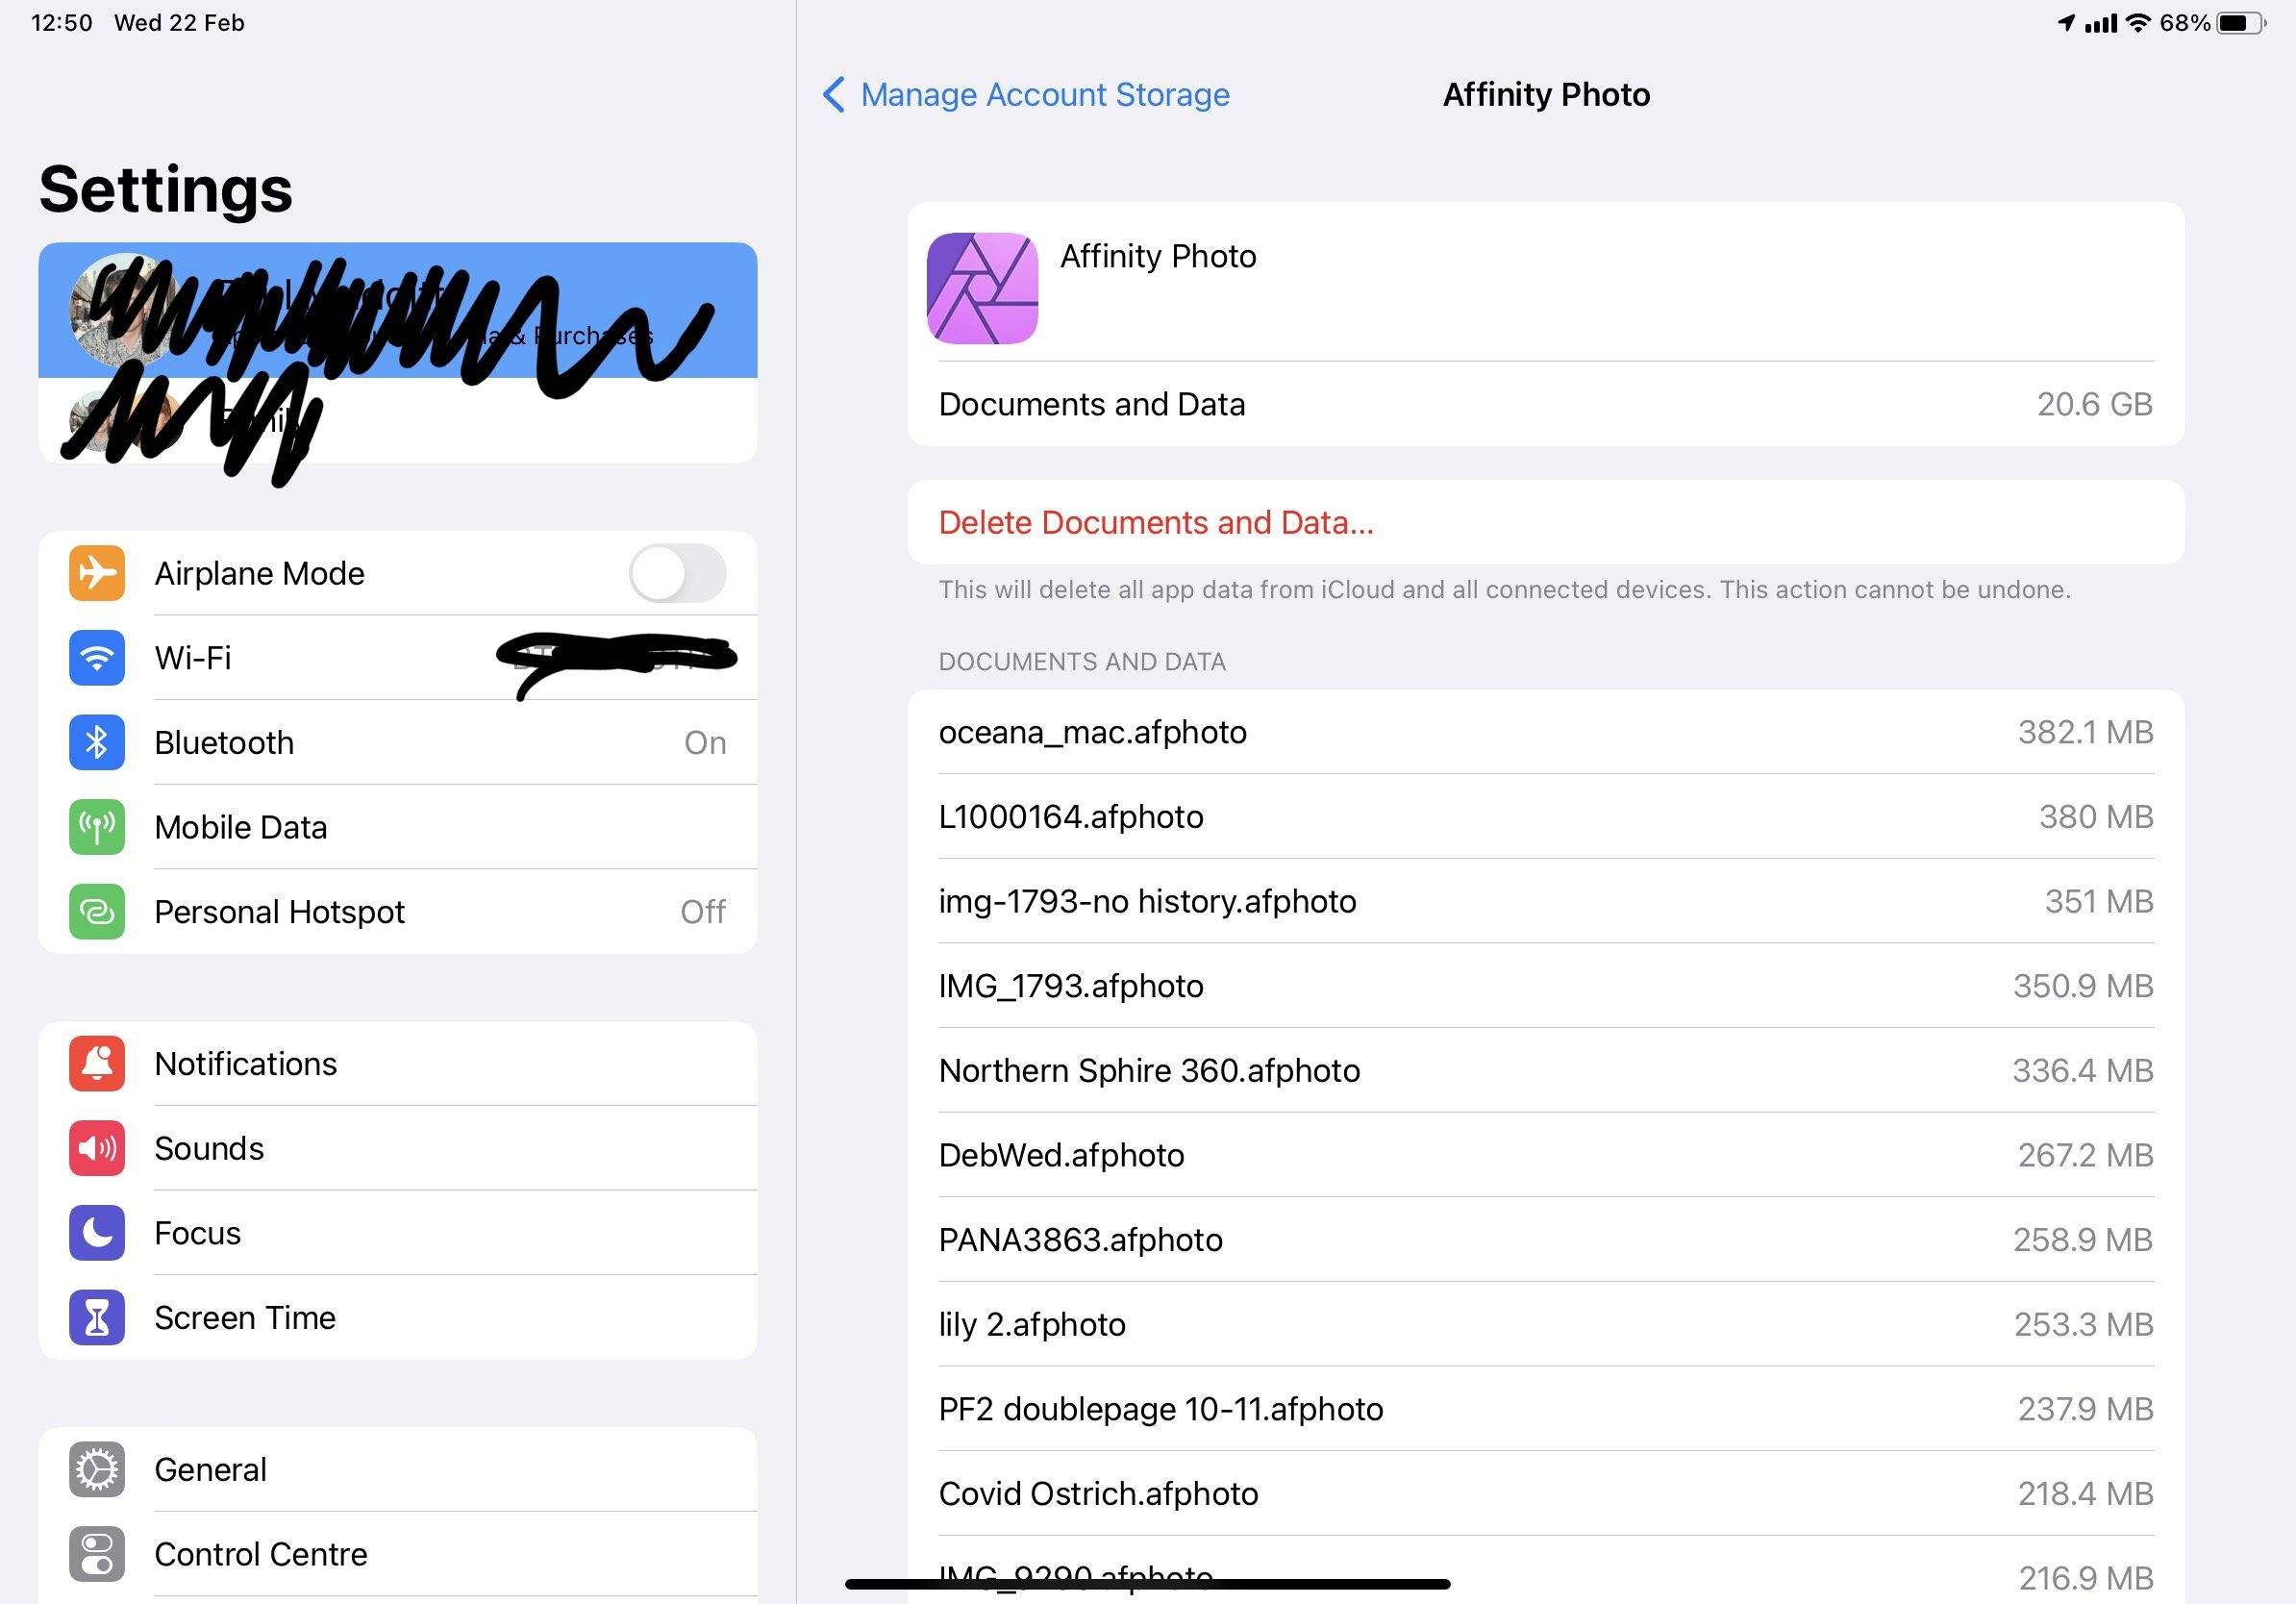Select PANA3863.afphoto file row
2296x1604 pixels.
coord(1546,1239)
